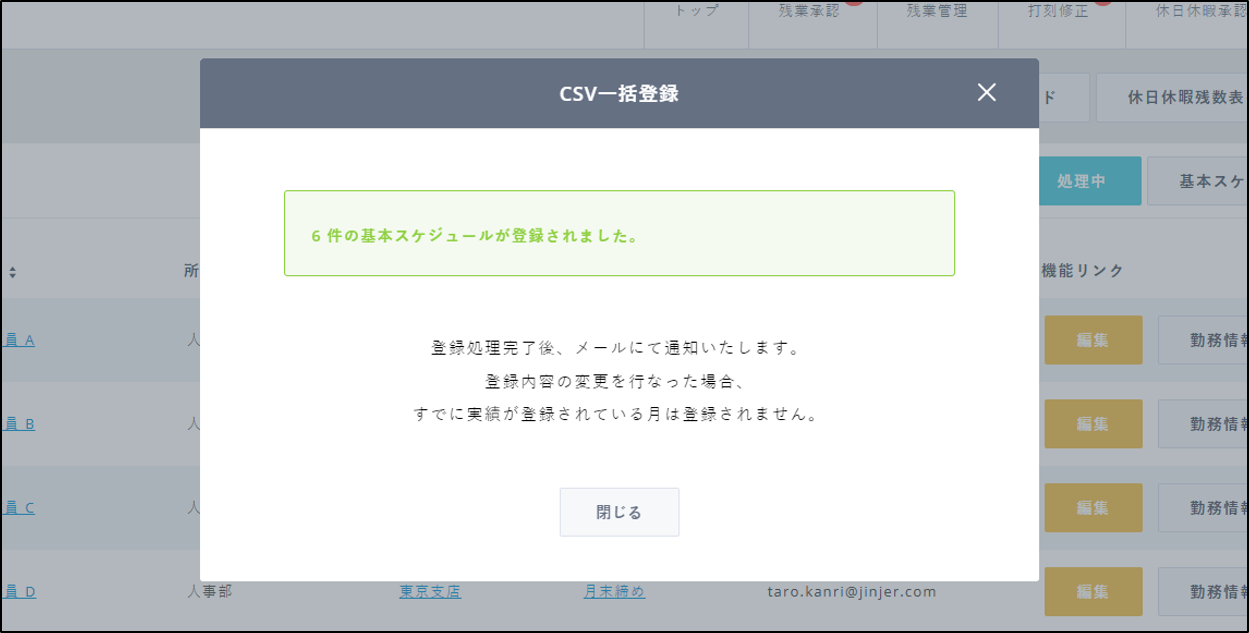The image size is (1249, 633).
Task: Open 勤務情報 for employee B row
Action: click(x=1203, y=424)
